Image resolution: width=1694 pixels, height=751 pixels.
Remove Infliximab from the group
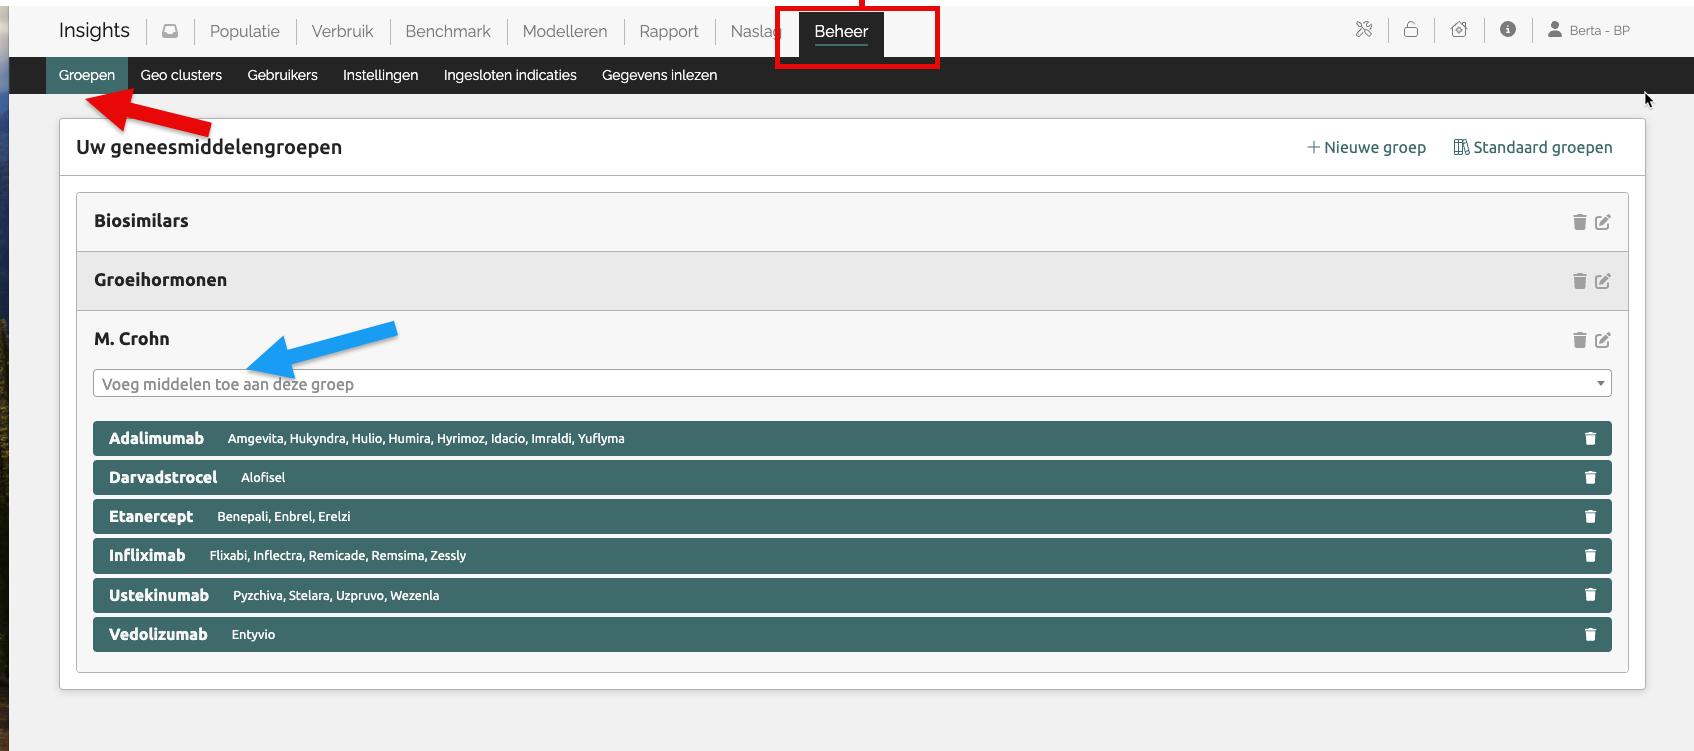1590,555
